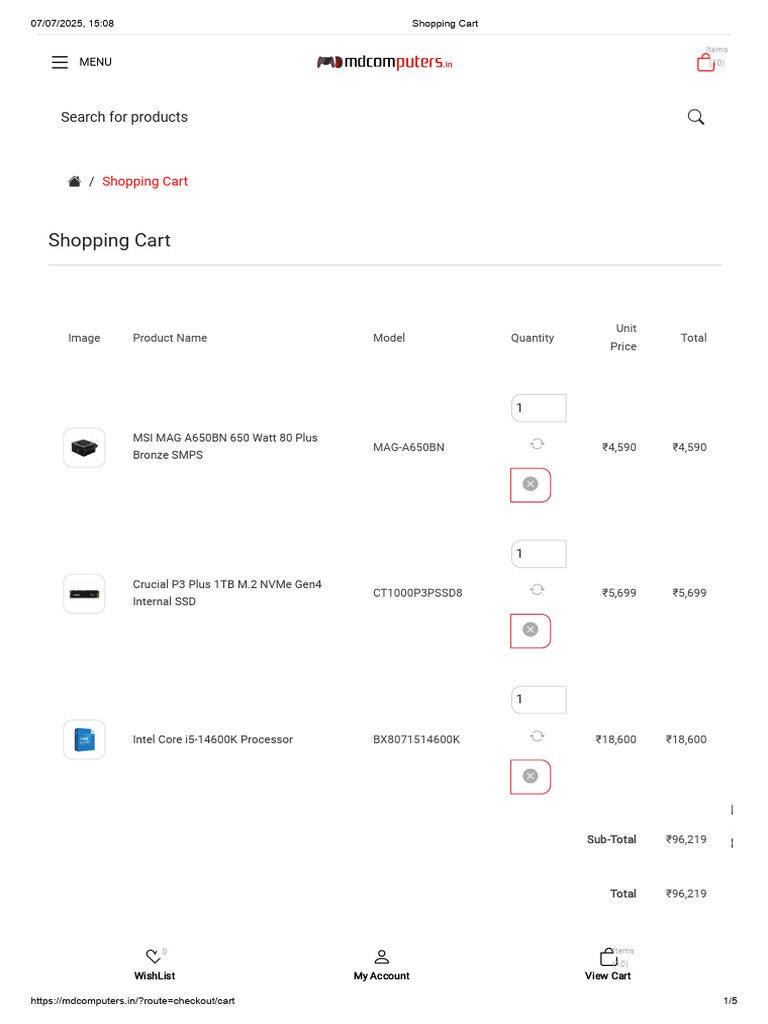Remove Crucial P3 Plus SSD from cart

pyautogui.click(x=530, y=630)
